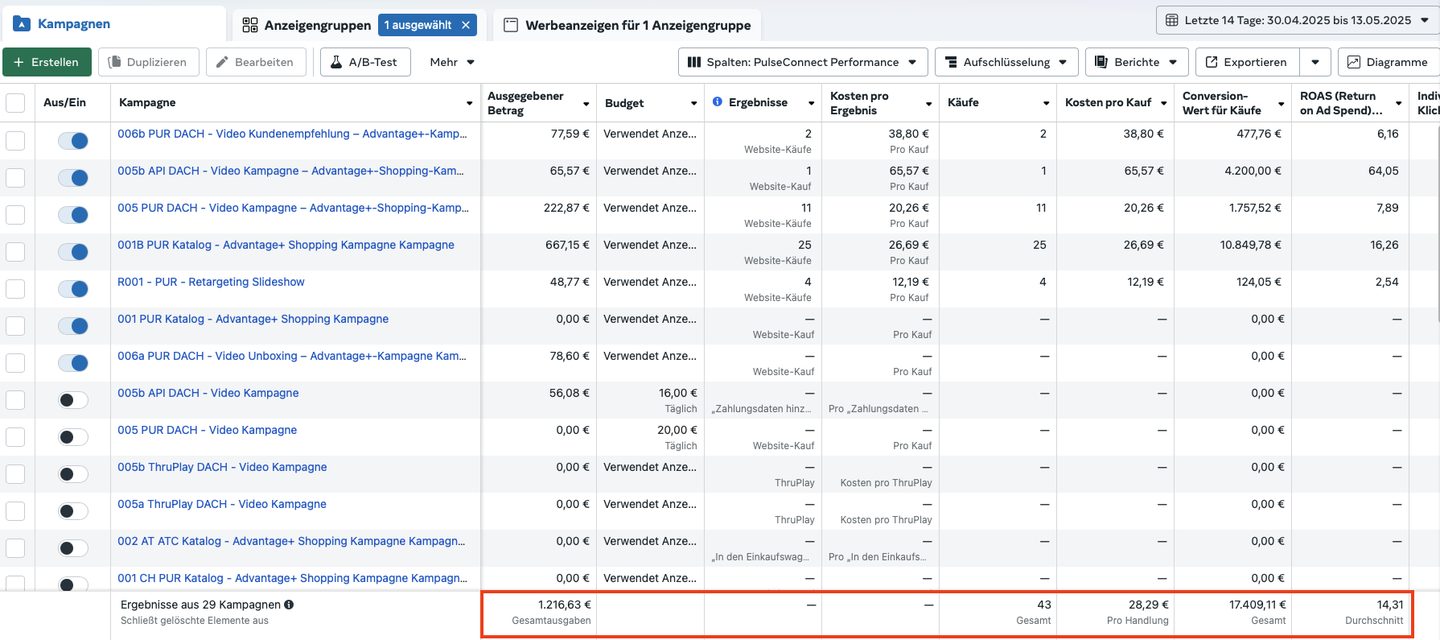Click the 10.849,78 € conversion value cell
The width and height of the screenshot is (1440, 640).
pyautogui.click(x=1250, y=244)
